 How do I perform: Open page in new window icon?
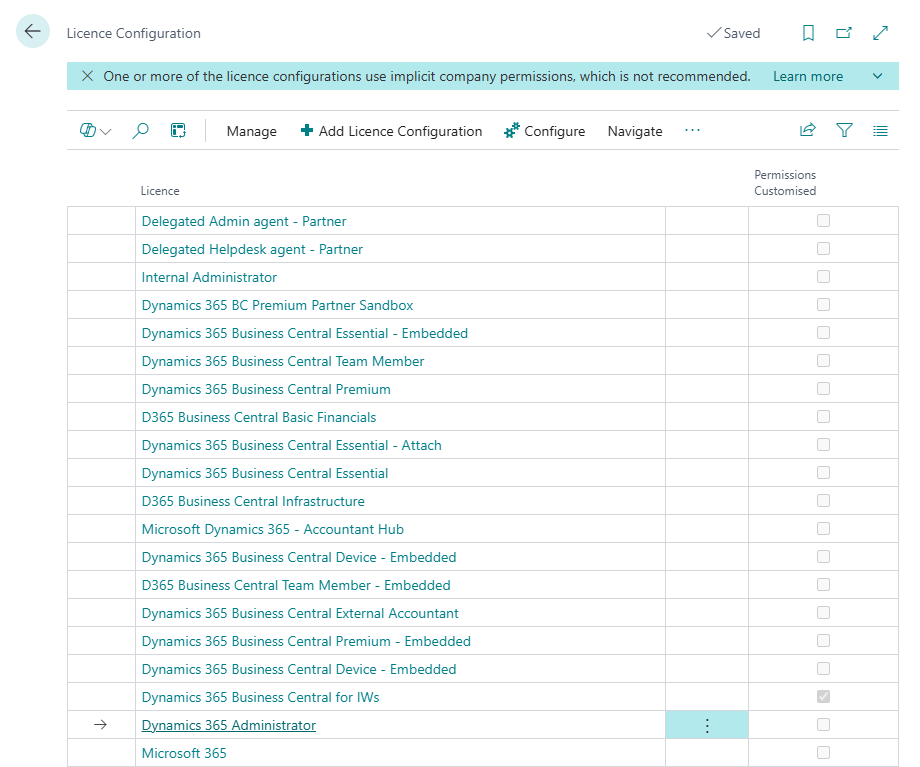(844, 33)
